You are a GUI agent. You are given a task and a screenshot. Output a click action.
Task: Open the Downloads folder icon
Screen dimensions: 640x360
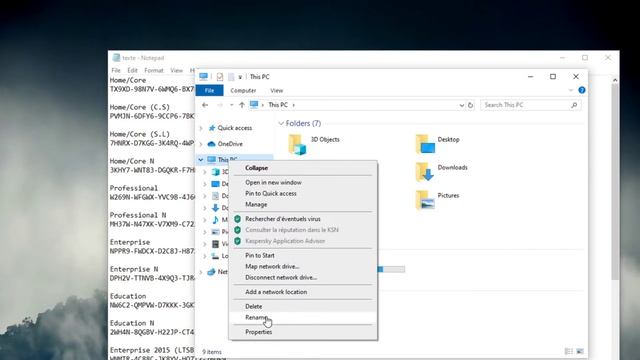click(424, 172)
